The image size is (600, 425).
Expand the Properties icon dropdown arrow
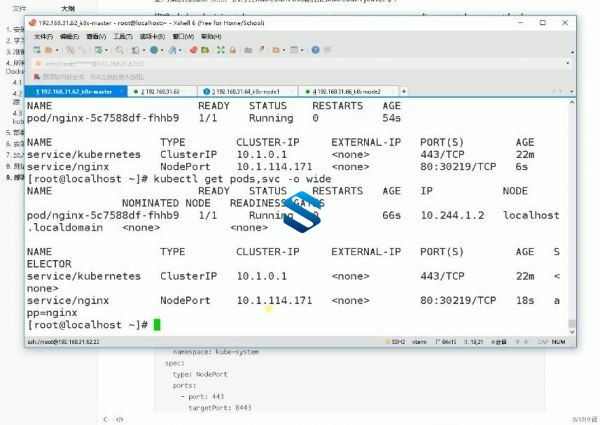coord(106,50)
